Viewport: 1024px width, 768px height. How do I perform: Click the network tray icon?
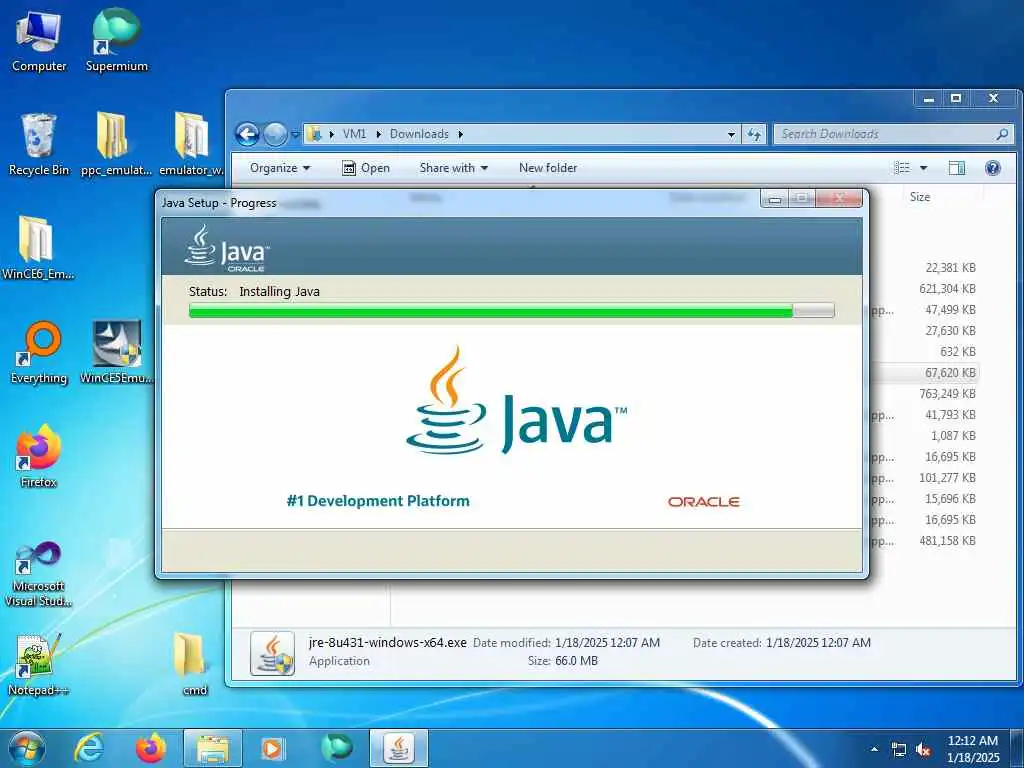tap(899, 750)
